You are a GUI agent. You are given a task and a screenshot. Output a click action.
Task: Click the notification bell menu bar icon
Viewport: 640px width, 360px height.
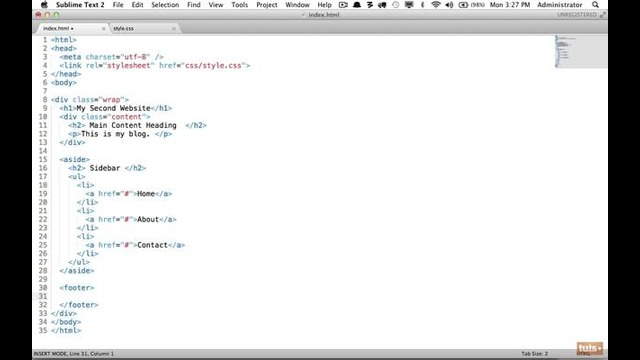coord(357,5)
